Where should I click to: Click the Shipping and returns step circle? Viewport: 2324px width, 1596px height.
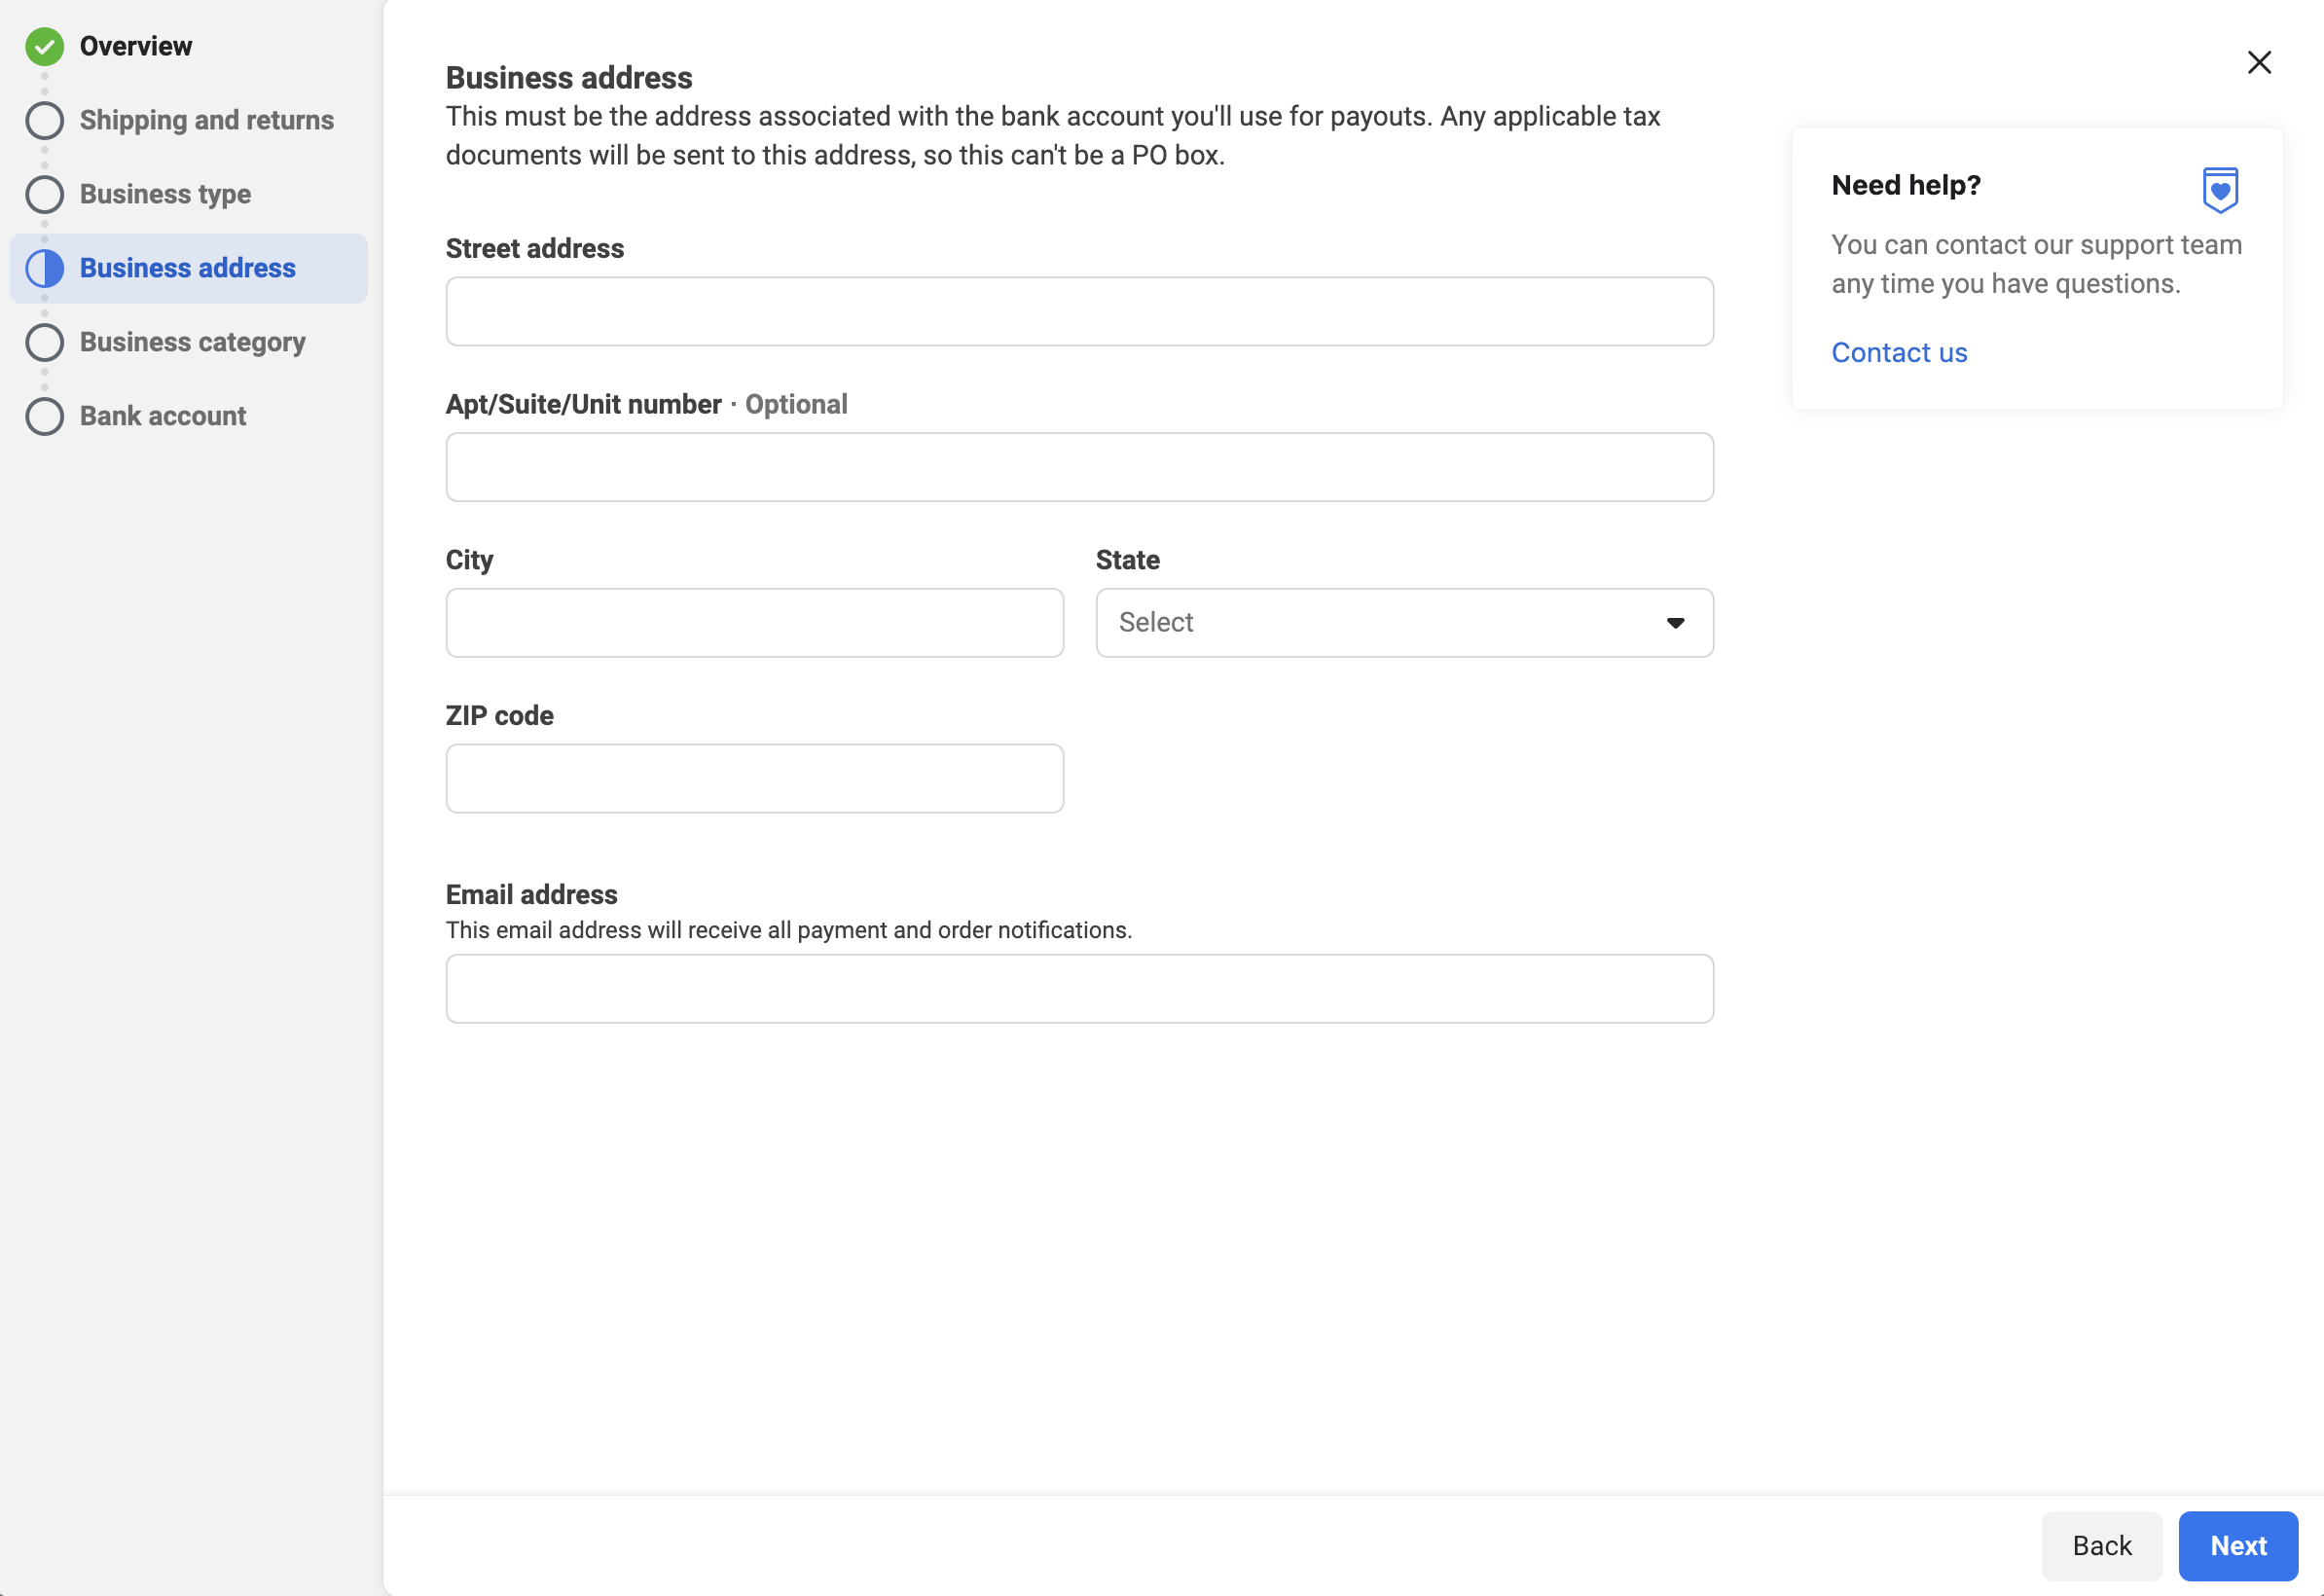45,120
